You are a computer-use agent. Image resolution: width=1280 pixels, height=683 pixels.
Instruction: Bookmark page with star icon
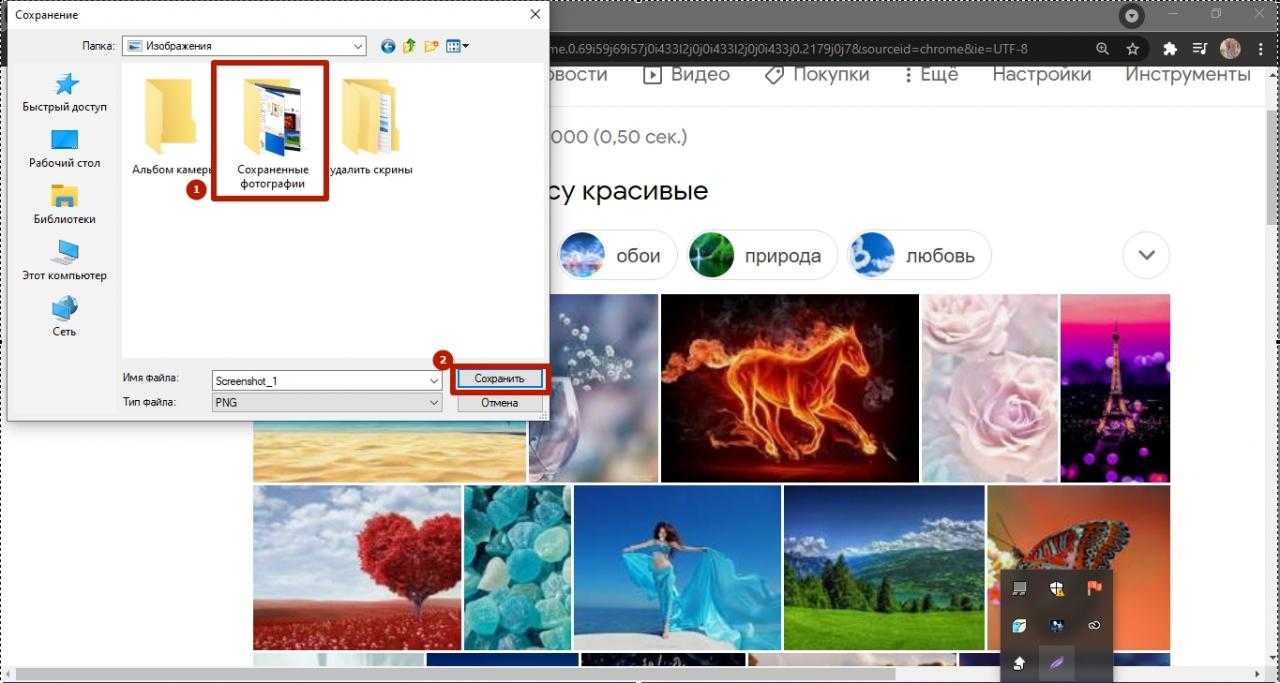1133,48
